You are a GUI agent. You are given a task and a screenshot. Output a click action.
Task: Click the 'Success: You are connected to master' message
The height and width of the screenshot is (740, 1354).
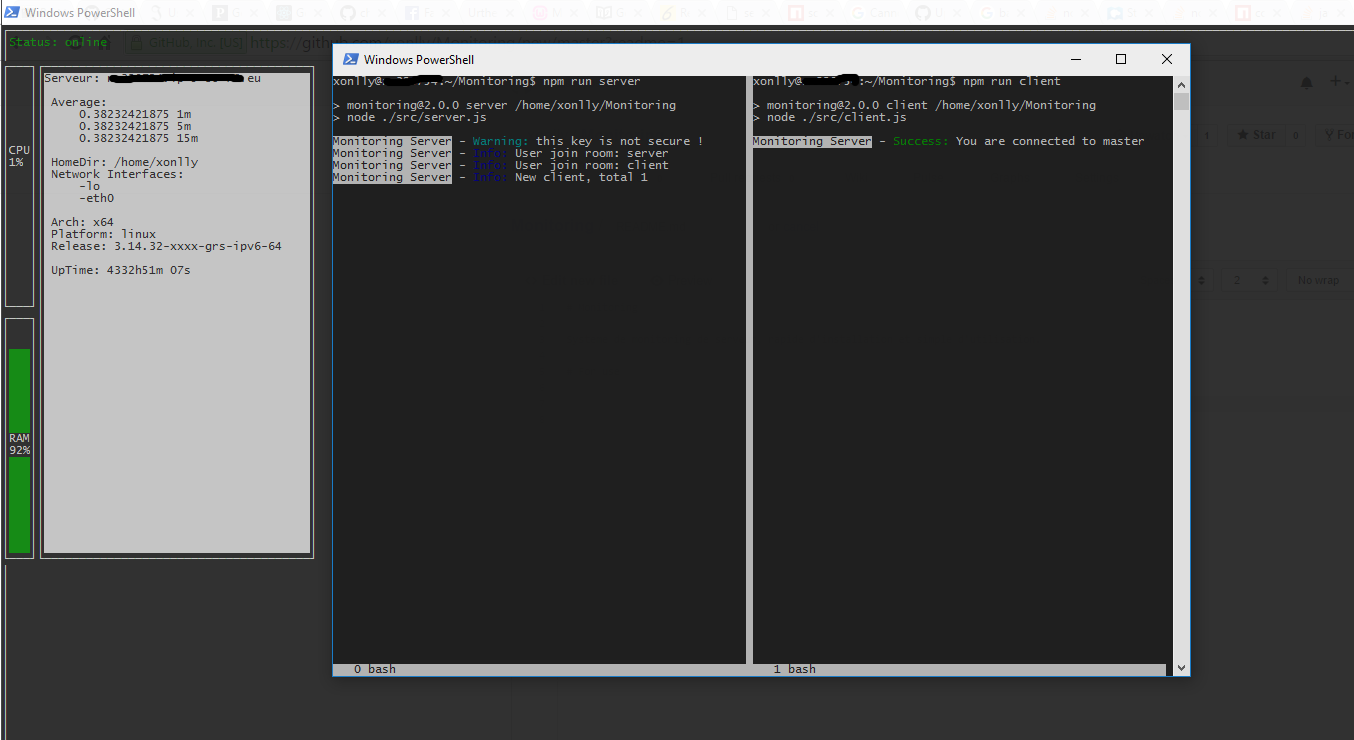pyautogui.click(x=1019, y=141)
